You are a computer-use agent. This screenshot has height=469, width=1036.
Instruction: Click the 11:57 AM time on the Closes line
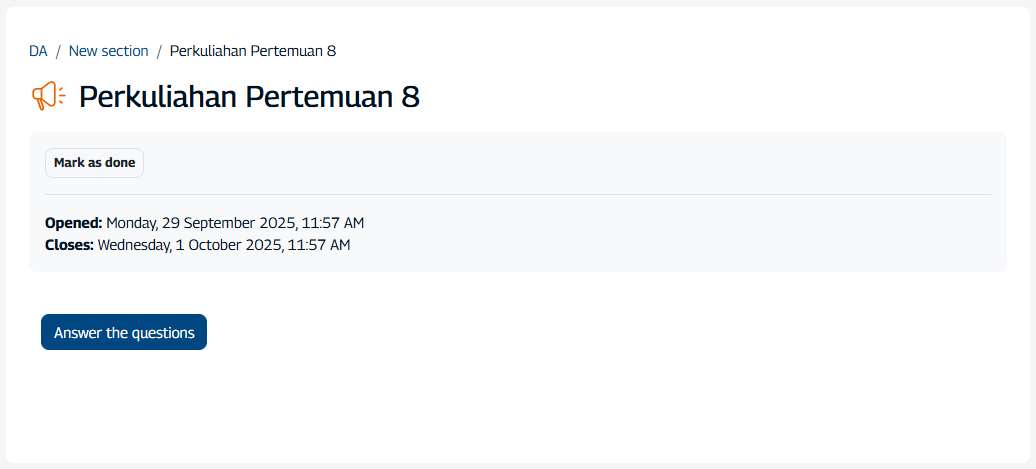(x=318, y=244)
